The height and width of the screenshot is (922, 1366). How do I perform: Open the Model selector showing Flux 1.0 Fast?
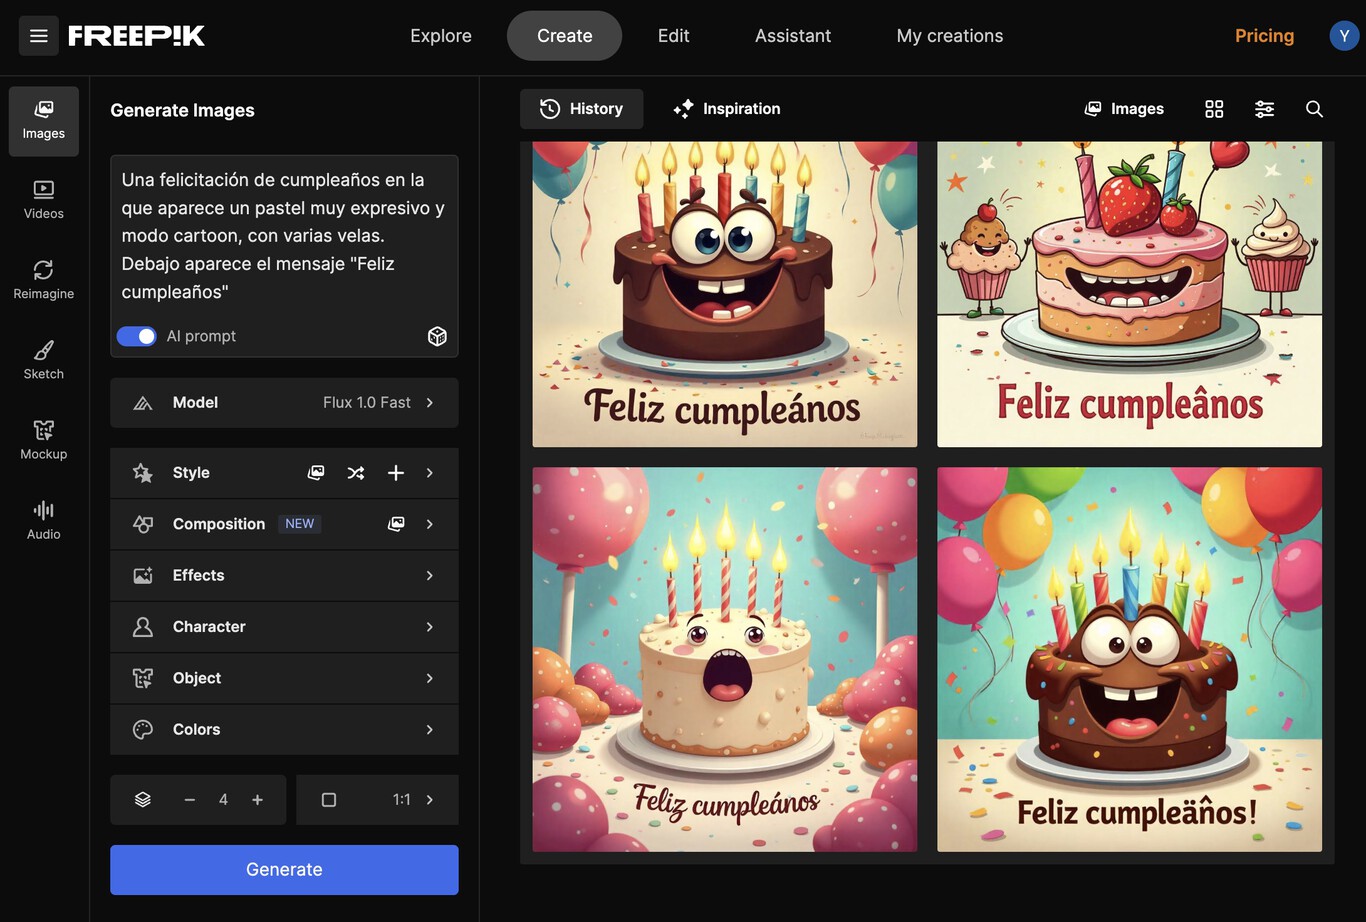pos(284,402)
